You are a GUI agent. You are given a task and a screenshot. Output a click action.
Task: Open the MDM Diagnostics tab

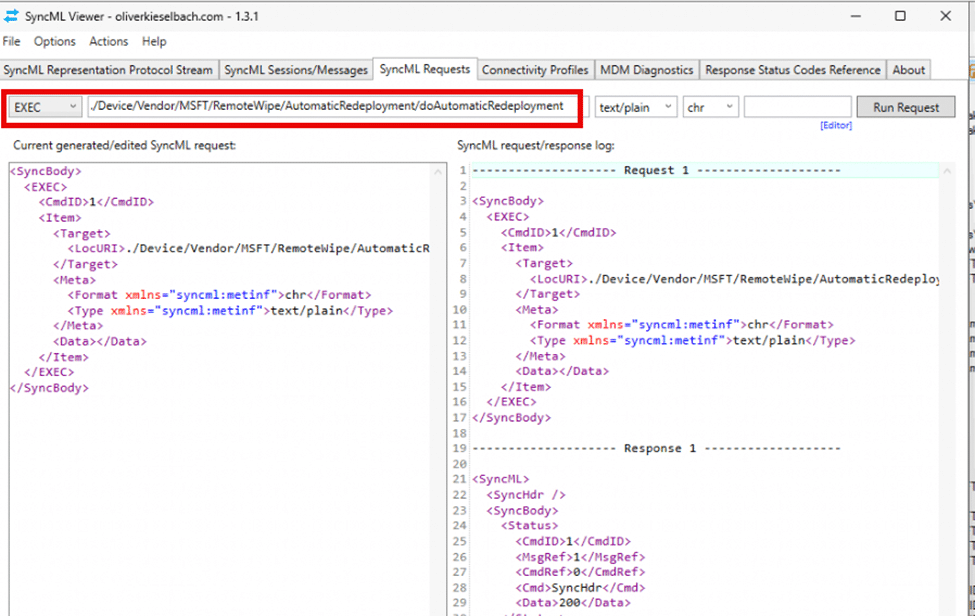coord(646,70)
